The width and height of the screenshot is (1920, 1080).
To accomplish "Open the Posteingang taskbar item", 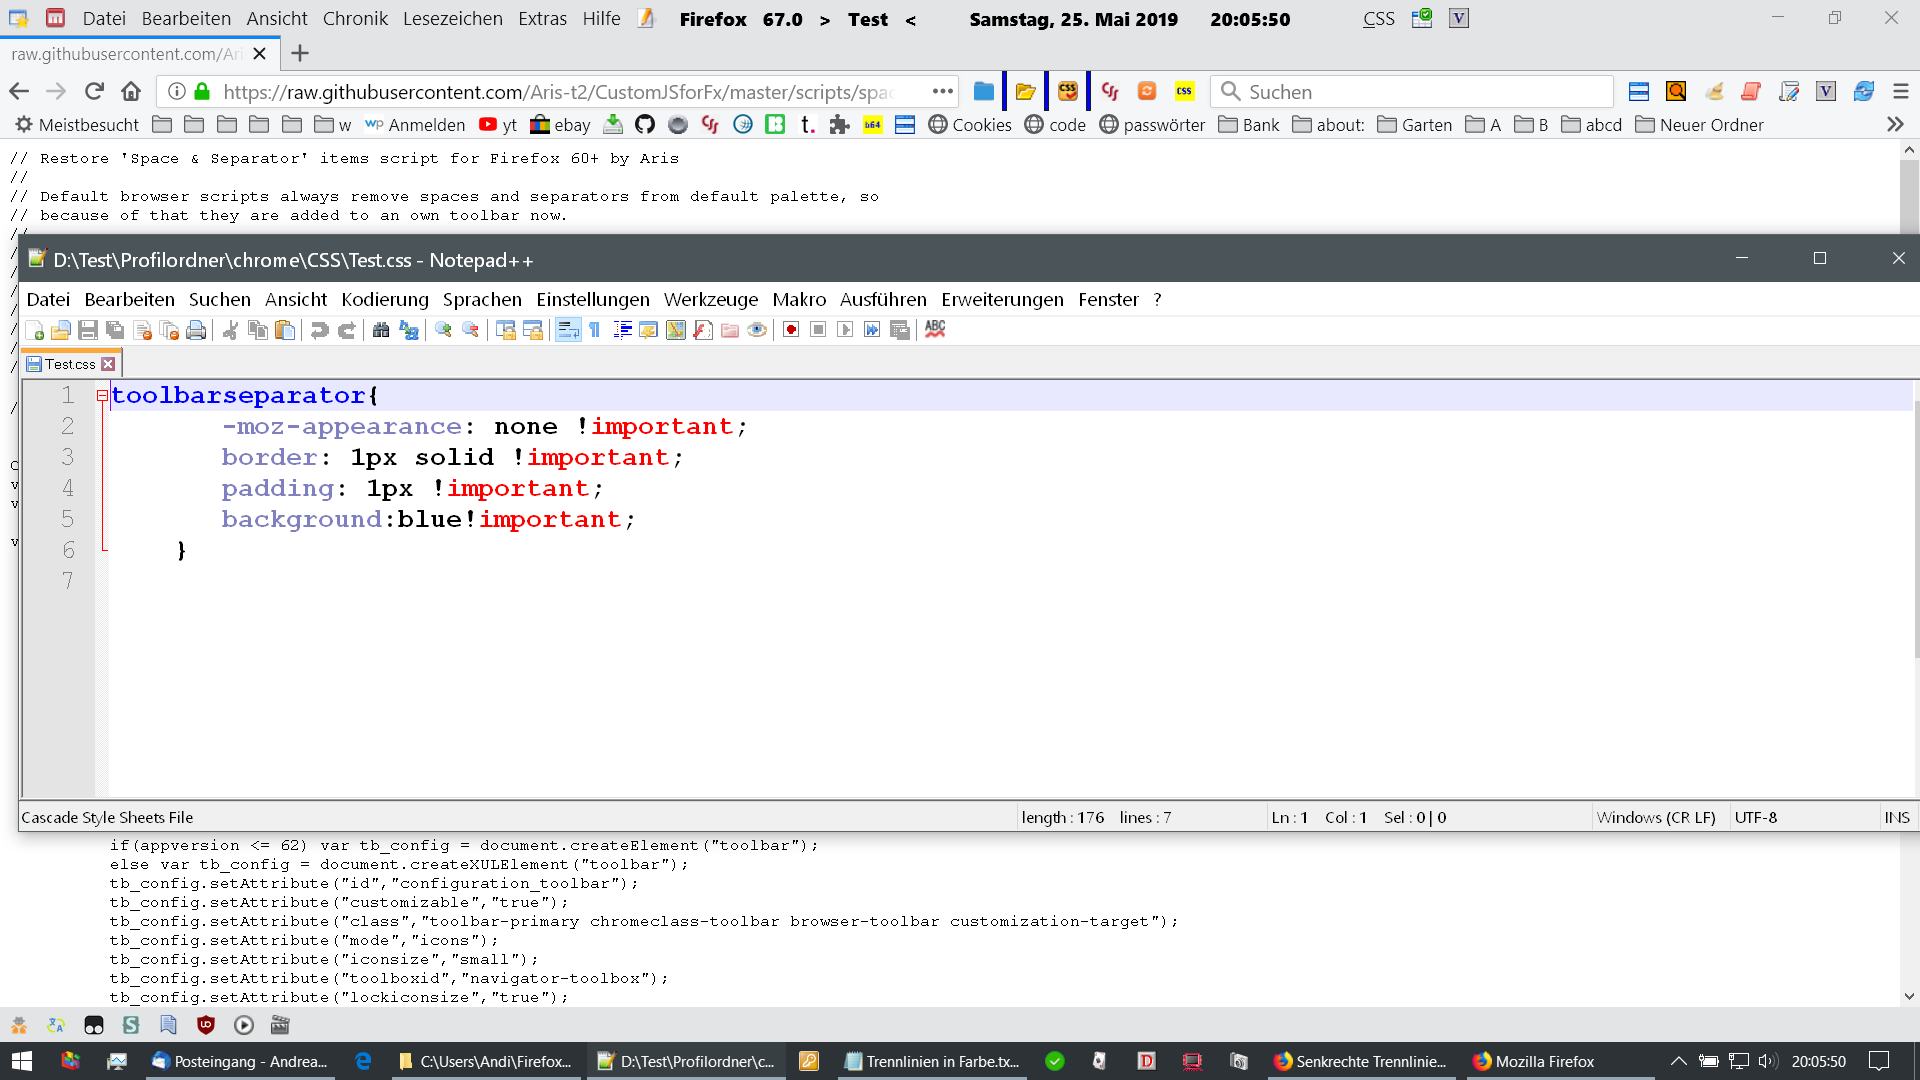I will tap(240, 1061).
